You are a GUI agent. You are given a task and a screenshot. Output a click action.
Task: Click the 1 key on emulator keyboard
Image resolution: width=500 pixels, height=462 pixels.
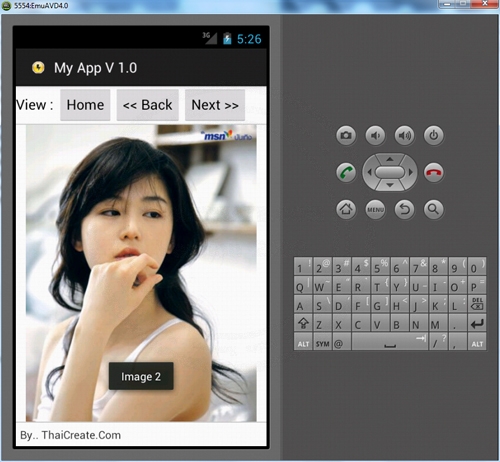303,266
